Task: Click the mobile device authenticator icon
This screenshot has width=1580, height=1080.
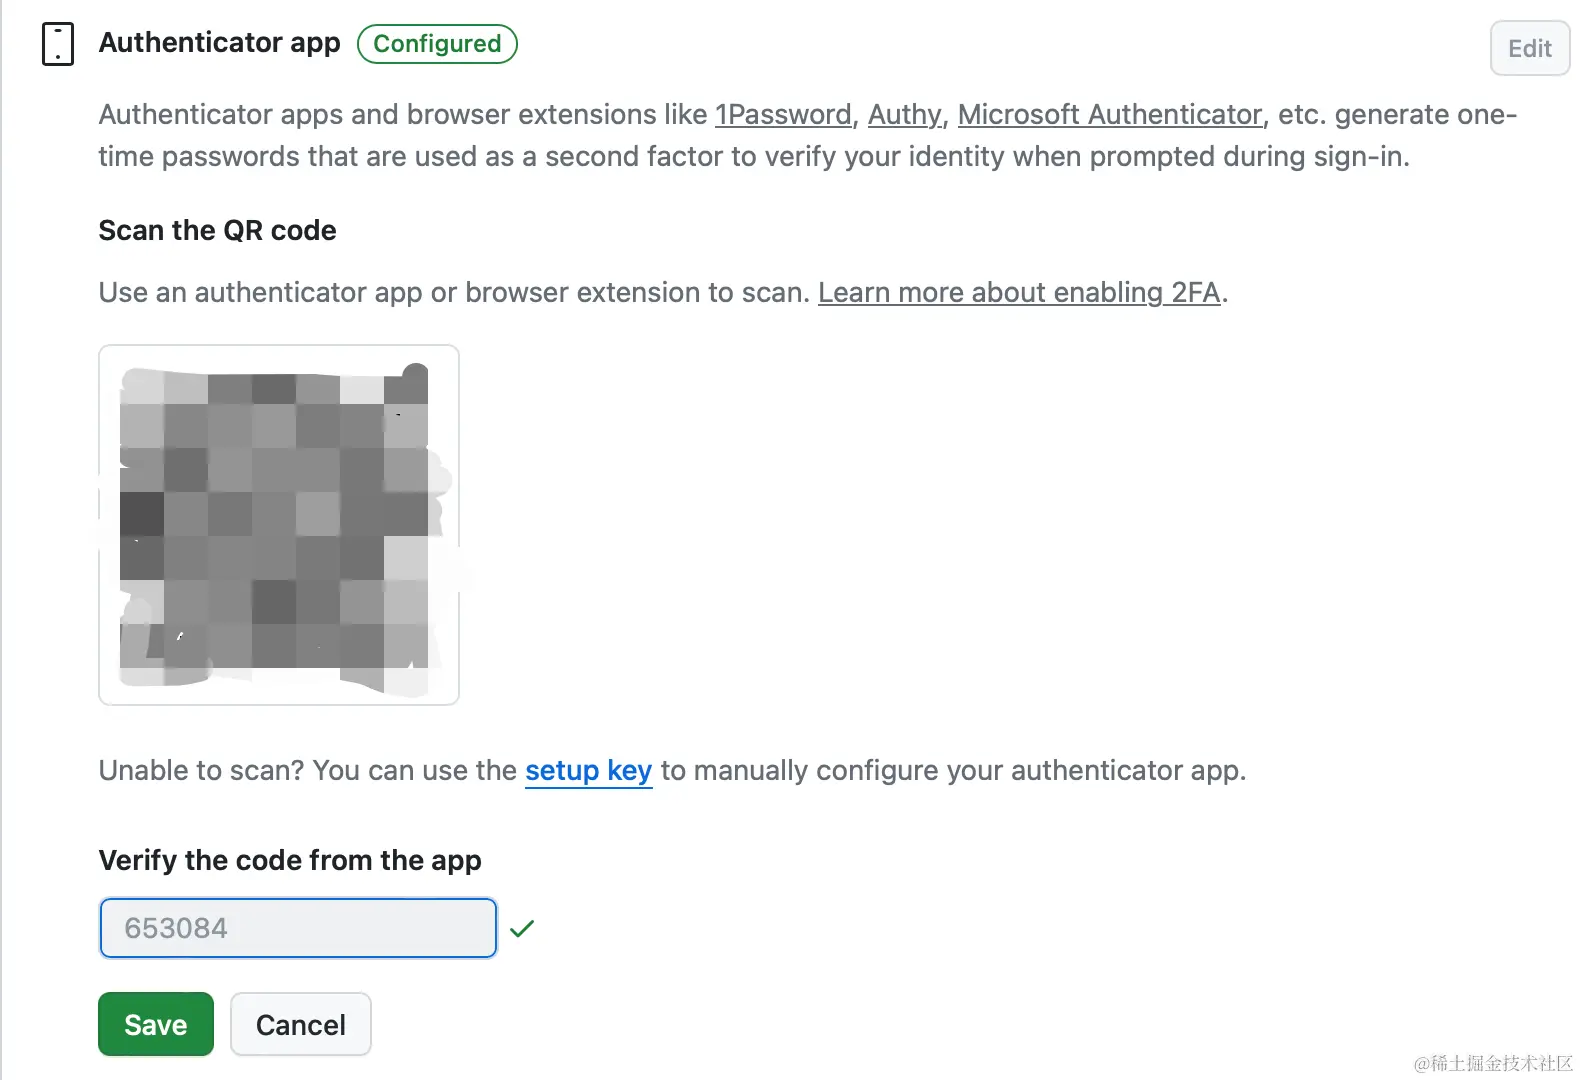Action: [58, 43]
